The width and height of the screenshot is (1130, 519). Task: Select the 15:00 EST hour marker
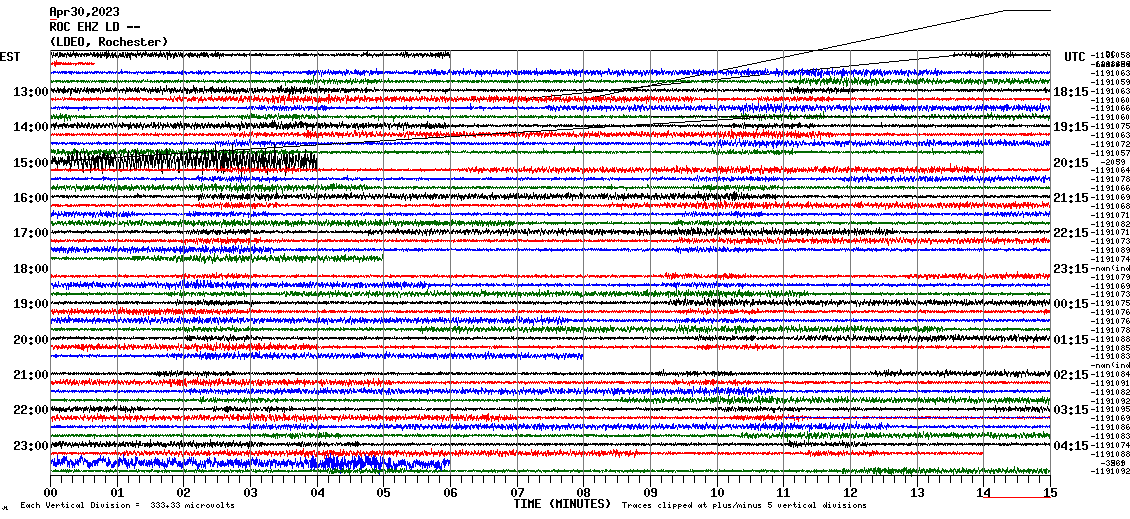(30, 163)
